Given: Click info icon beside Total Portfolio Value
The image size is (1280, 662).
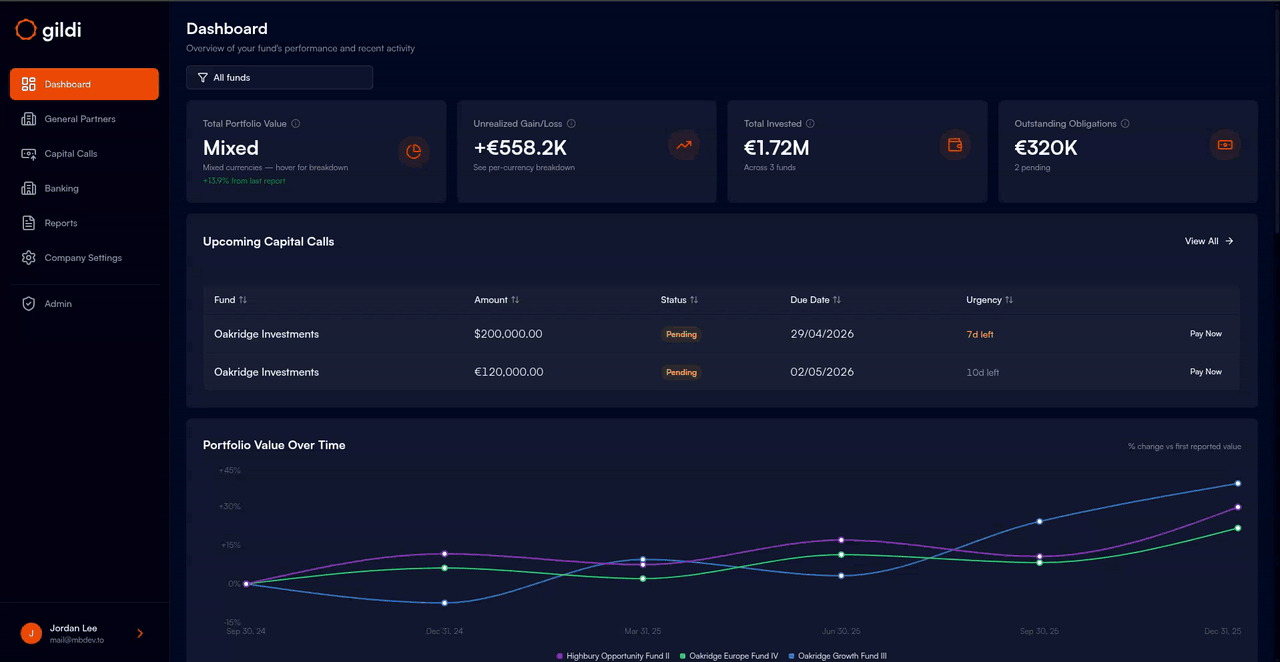Looking at the screenshot, I should point(296,124).
